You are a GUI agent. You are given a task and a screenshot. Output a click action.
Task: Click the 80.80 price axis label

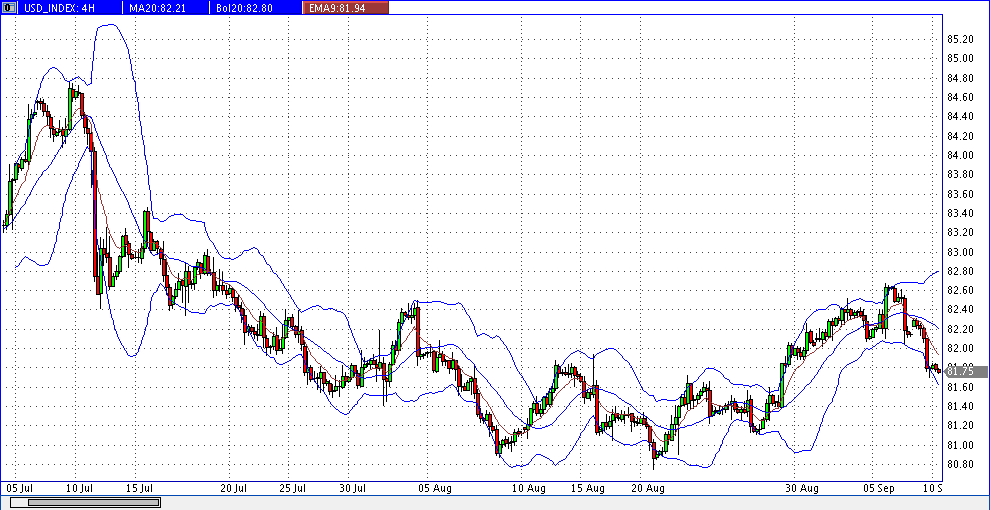point(960,465)
